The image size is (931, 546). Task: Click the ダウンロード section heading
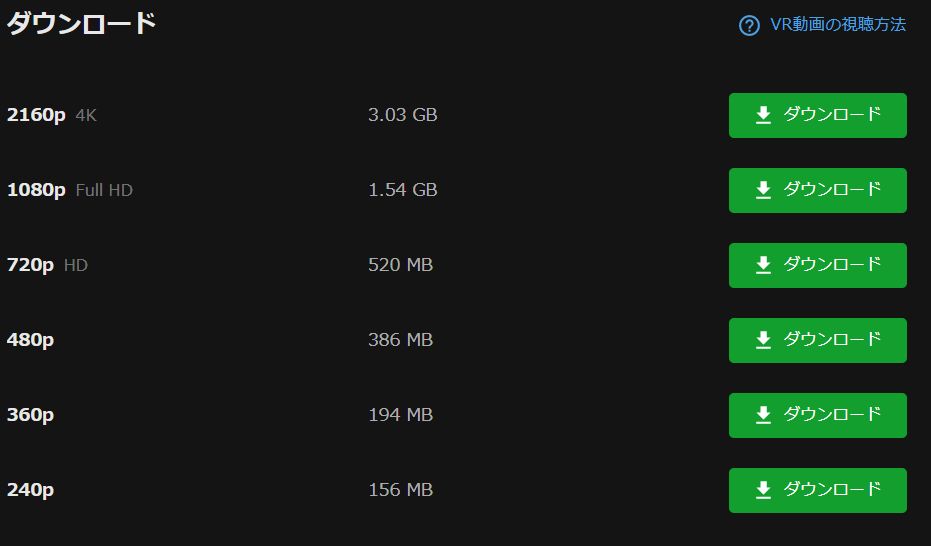(81, 24)
